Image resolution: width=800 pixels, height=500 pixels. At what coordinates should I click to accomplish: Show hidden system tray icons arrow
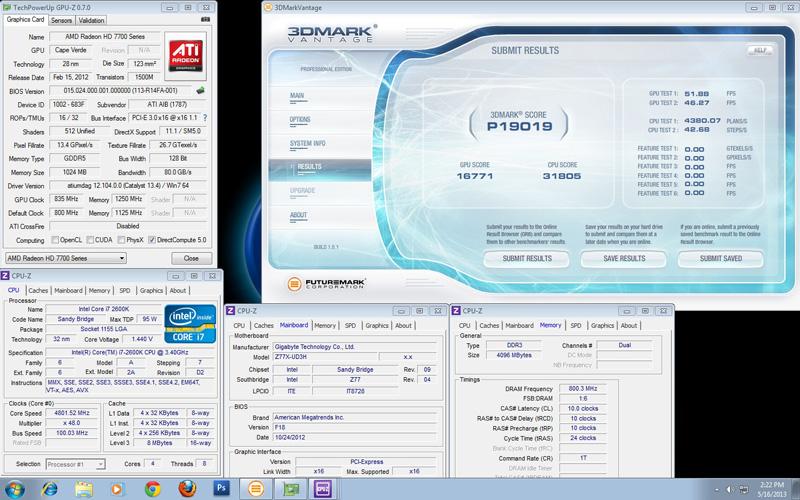tap(716, 490)
